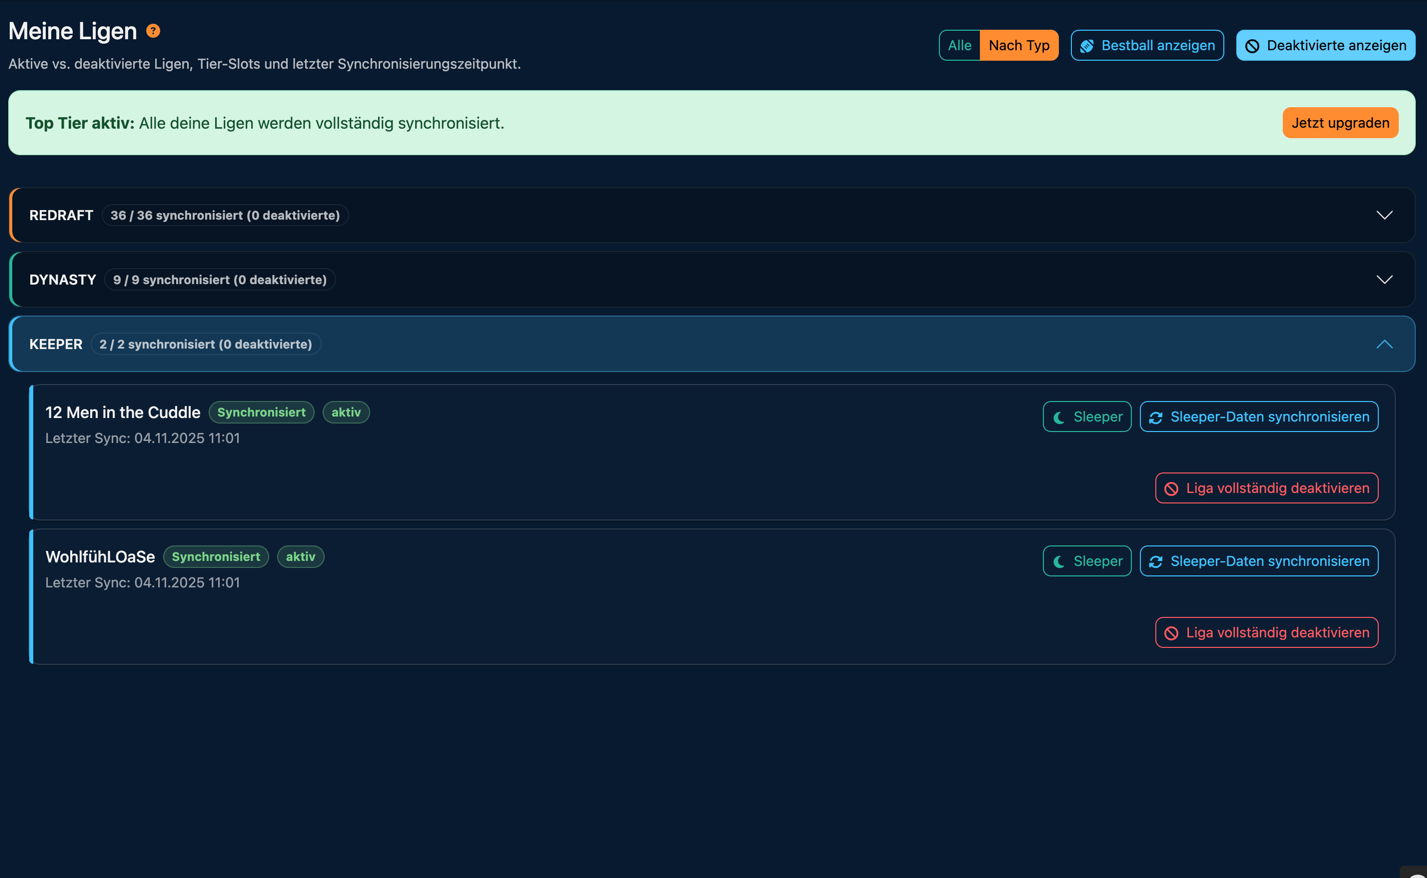Click the football icon in Bestball anzeigen

[1087, 46]
